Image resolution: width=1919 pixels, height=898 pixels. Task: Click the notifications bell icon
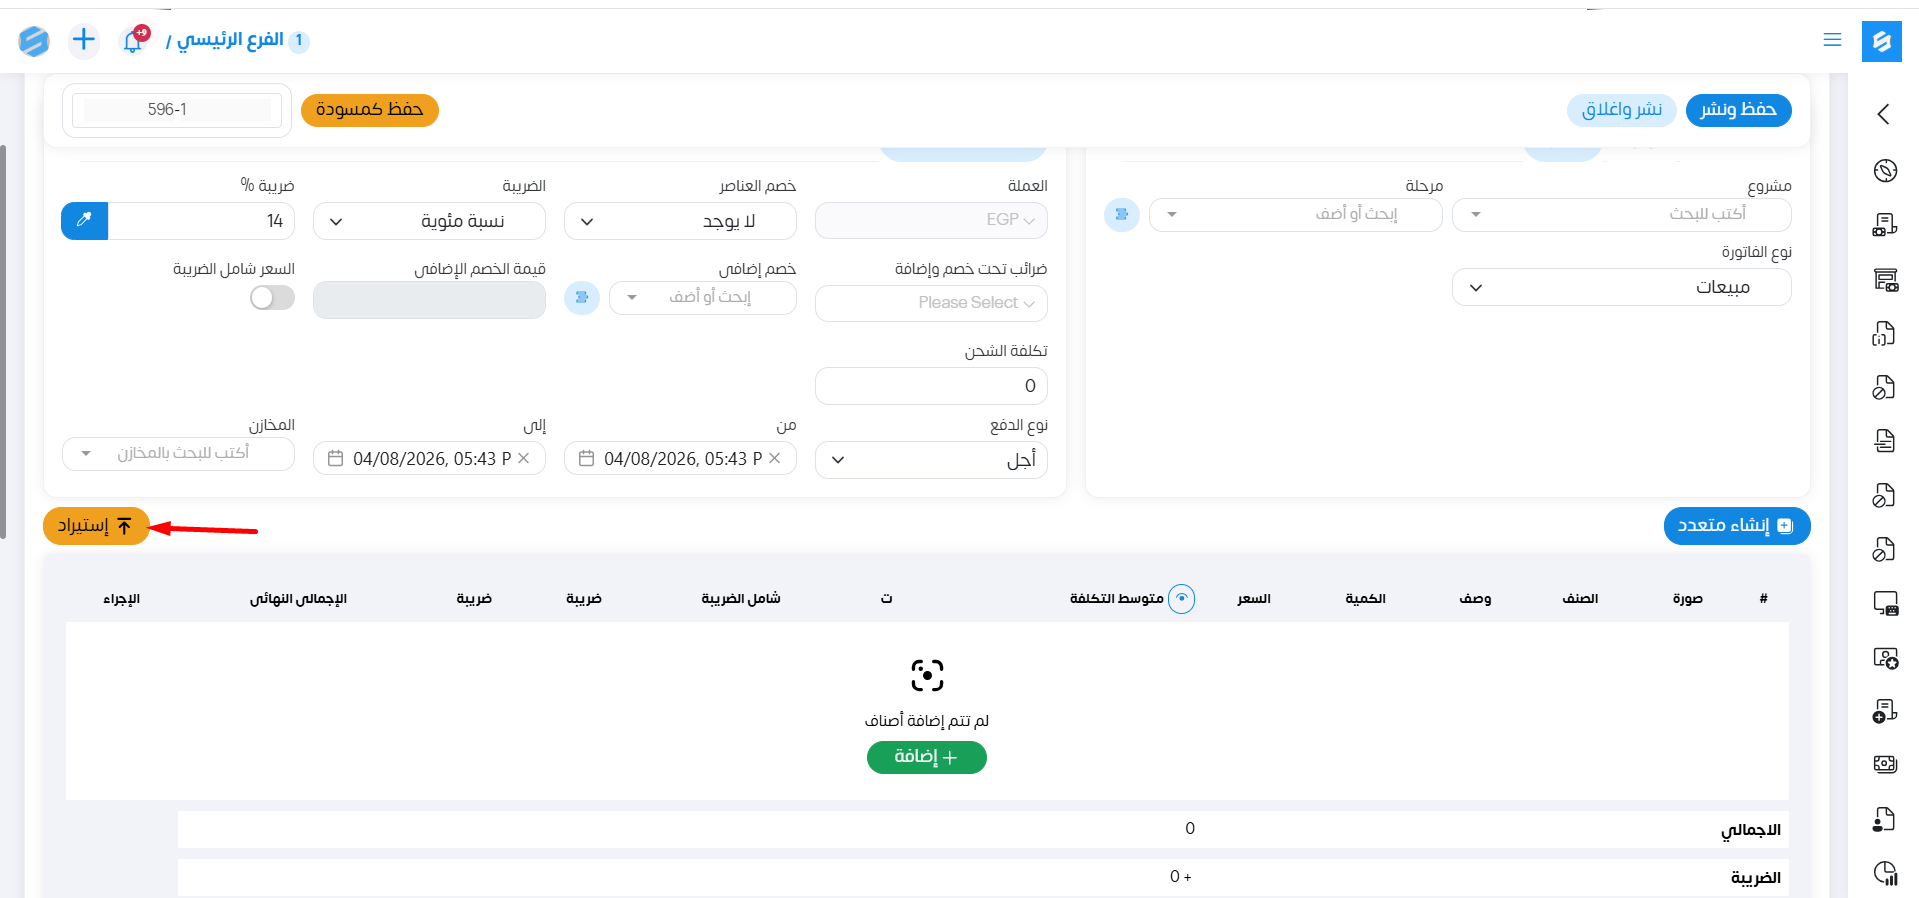coord(133,41)
